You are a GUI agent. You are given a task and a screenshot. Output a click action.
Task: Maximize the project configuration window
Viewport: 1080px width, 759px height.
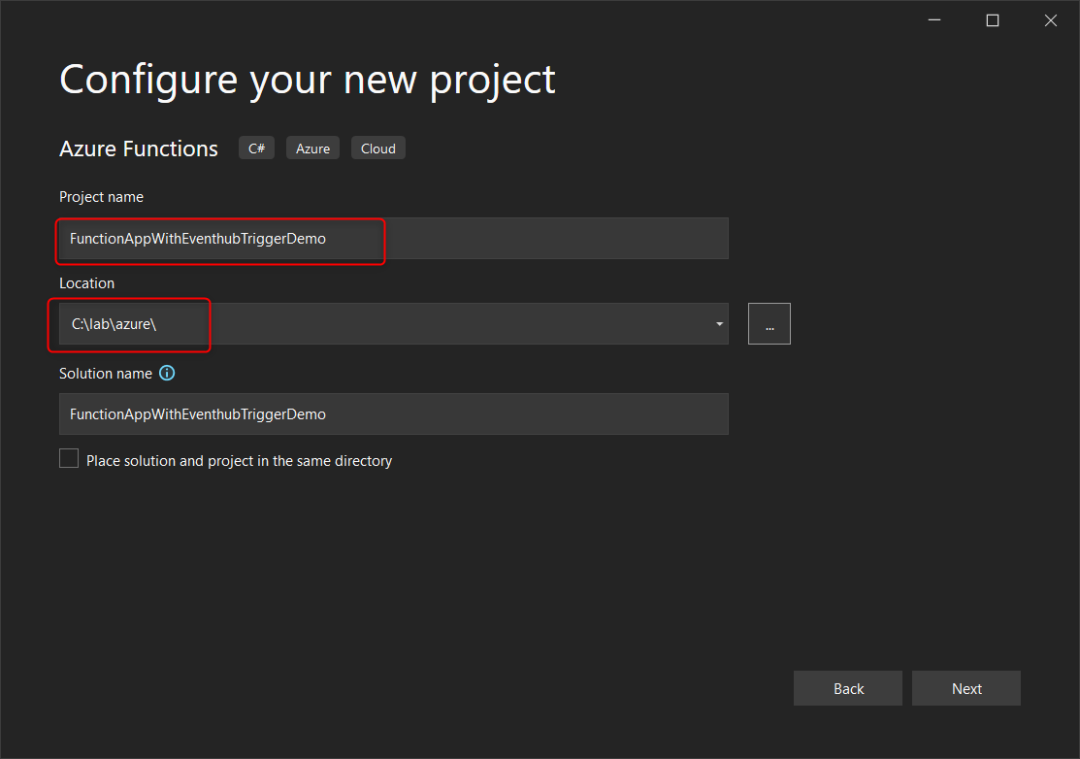pos(992,20)
